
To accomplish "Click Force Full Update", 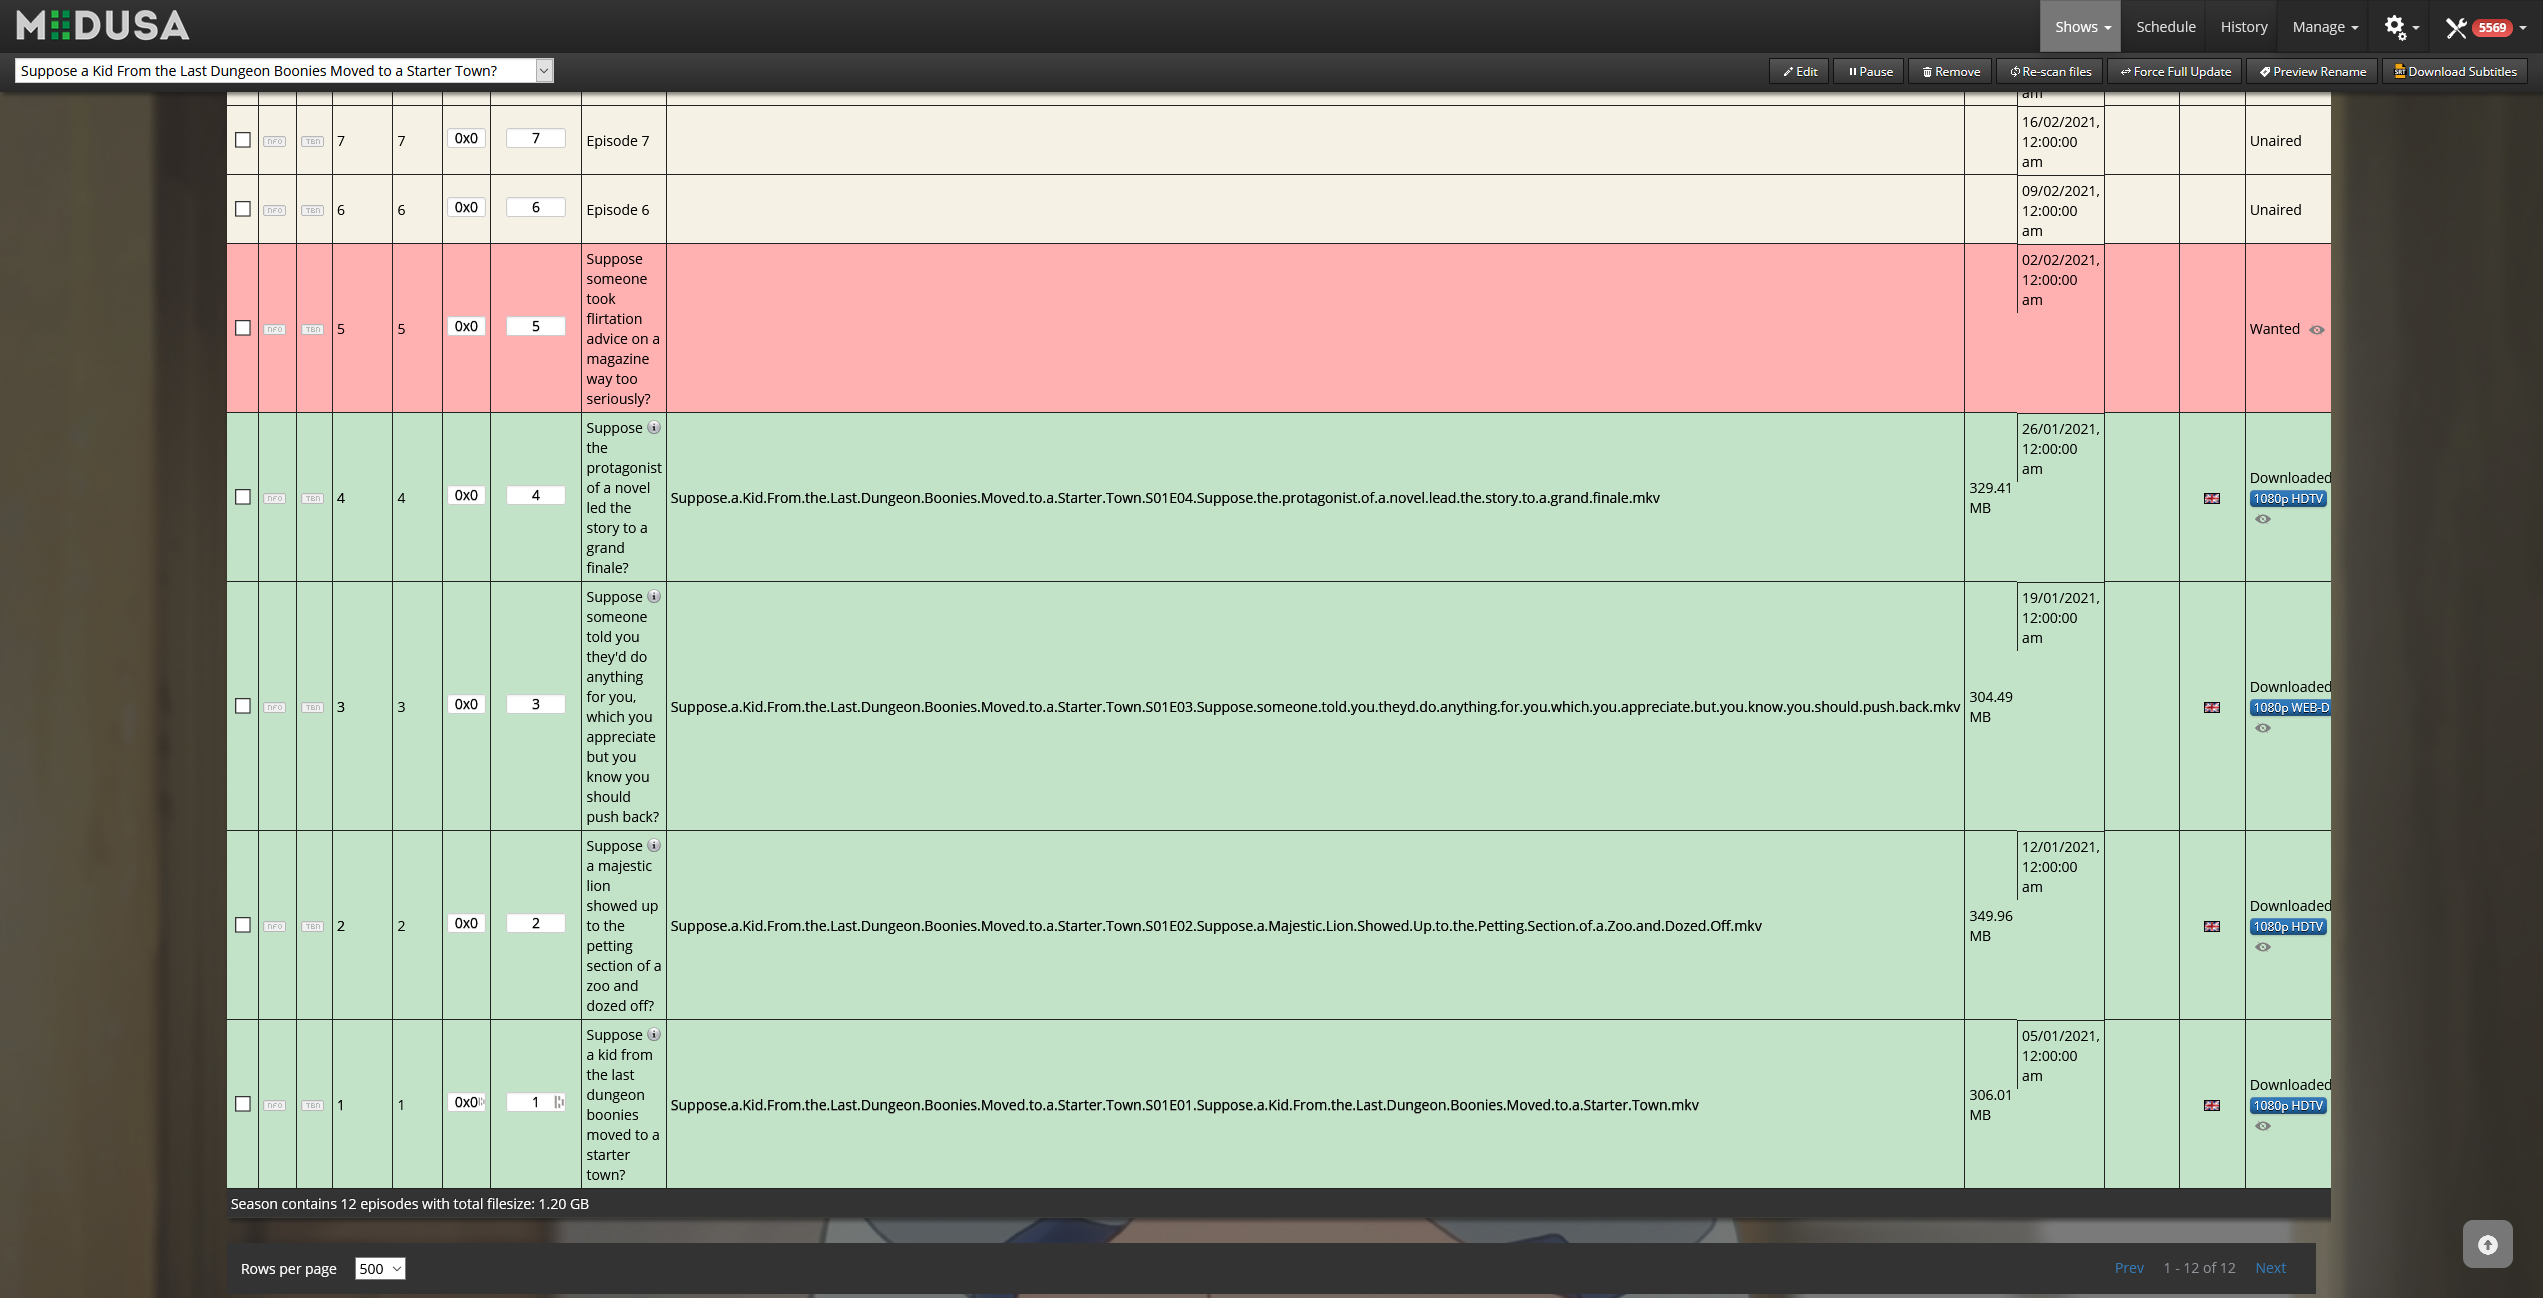I will tap(2175, 71).
